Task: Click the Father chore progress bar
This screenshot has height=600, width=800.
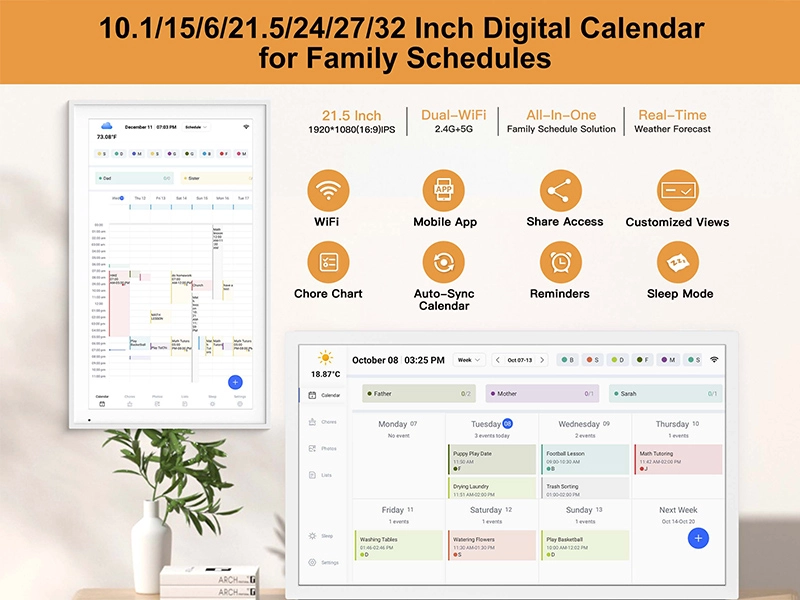Action: point(421,394)
